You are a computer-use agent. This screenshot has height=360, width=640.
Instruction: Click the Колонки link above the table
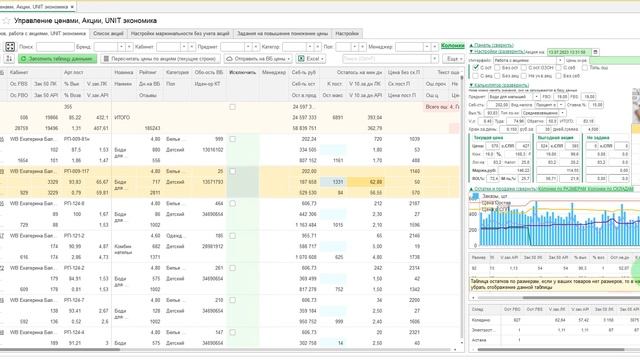453,46
